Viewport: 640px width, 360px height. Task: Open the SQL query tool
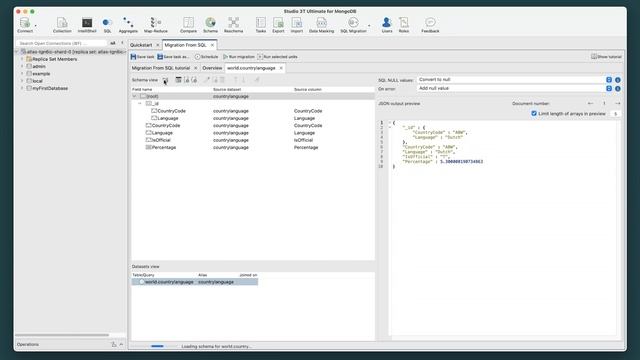(107, 24)
